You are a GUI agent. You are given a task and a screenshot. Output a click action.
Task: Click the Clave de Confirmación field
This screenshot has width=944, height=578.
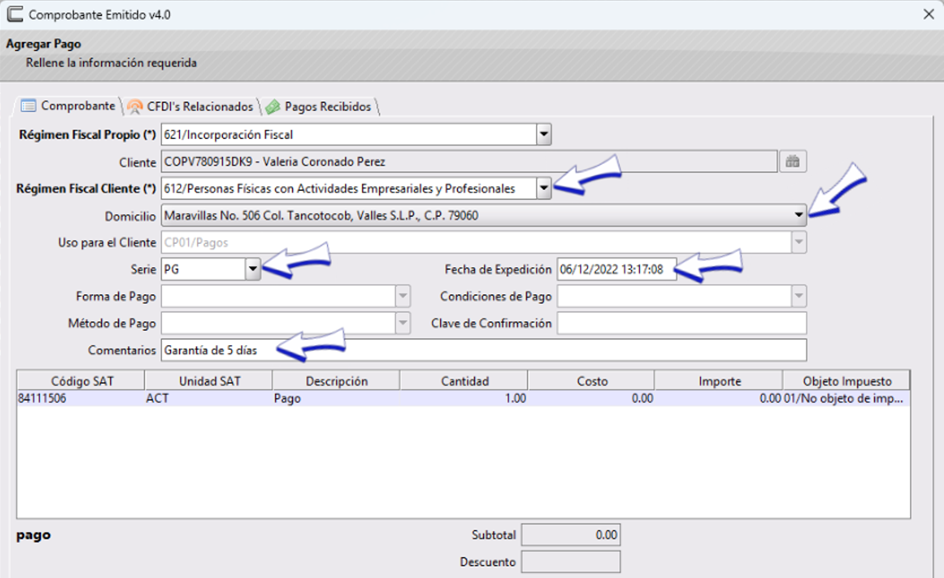[x=682, y=323]
